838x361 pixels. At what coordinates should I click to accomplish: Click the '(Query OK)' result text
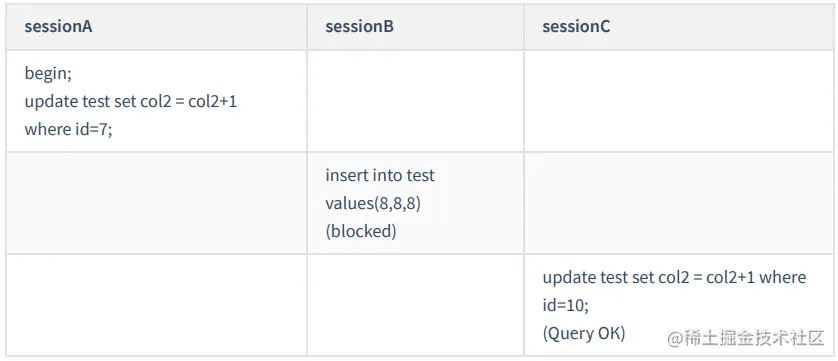point(584,333)
